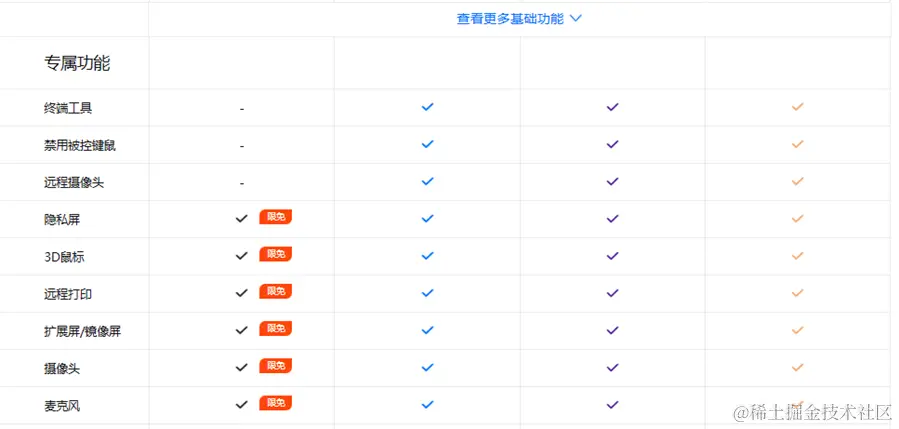Click blue checkmark in 麦克风 row
Image resolution: width=899 pixels, height=429 pixels.
pyautogui.click(x=427, y=404)
